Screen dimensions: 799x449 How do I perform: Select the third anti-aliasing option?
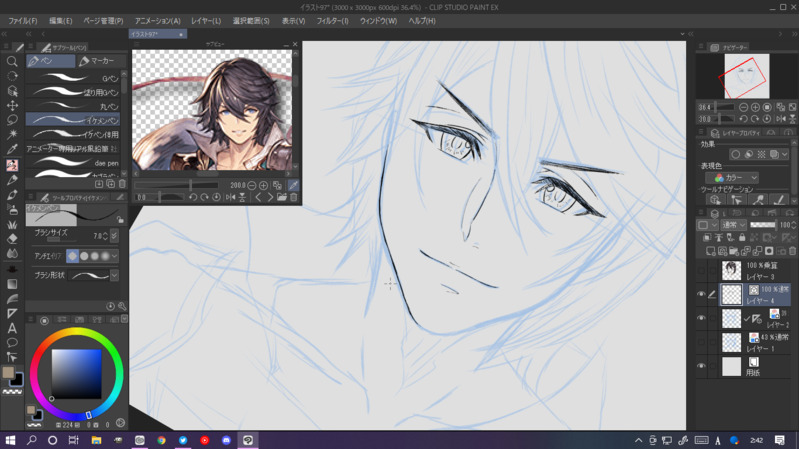(x=95, y=256)
